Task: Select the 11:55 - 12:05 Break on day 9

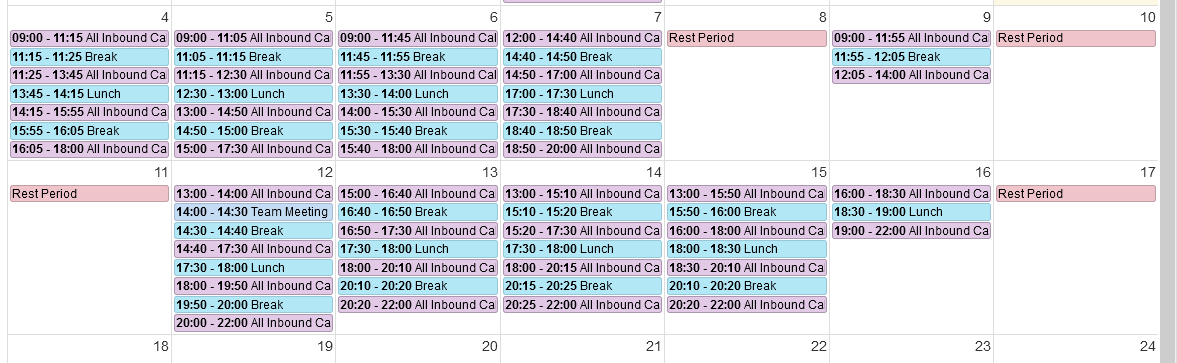Action: [x=911, y=57]
